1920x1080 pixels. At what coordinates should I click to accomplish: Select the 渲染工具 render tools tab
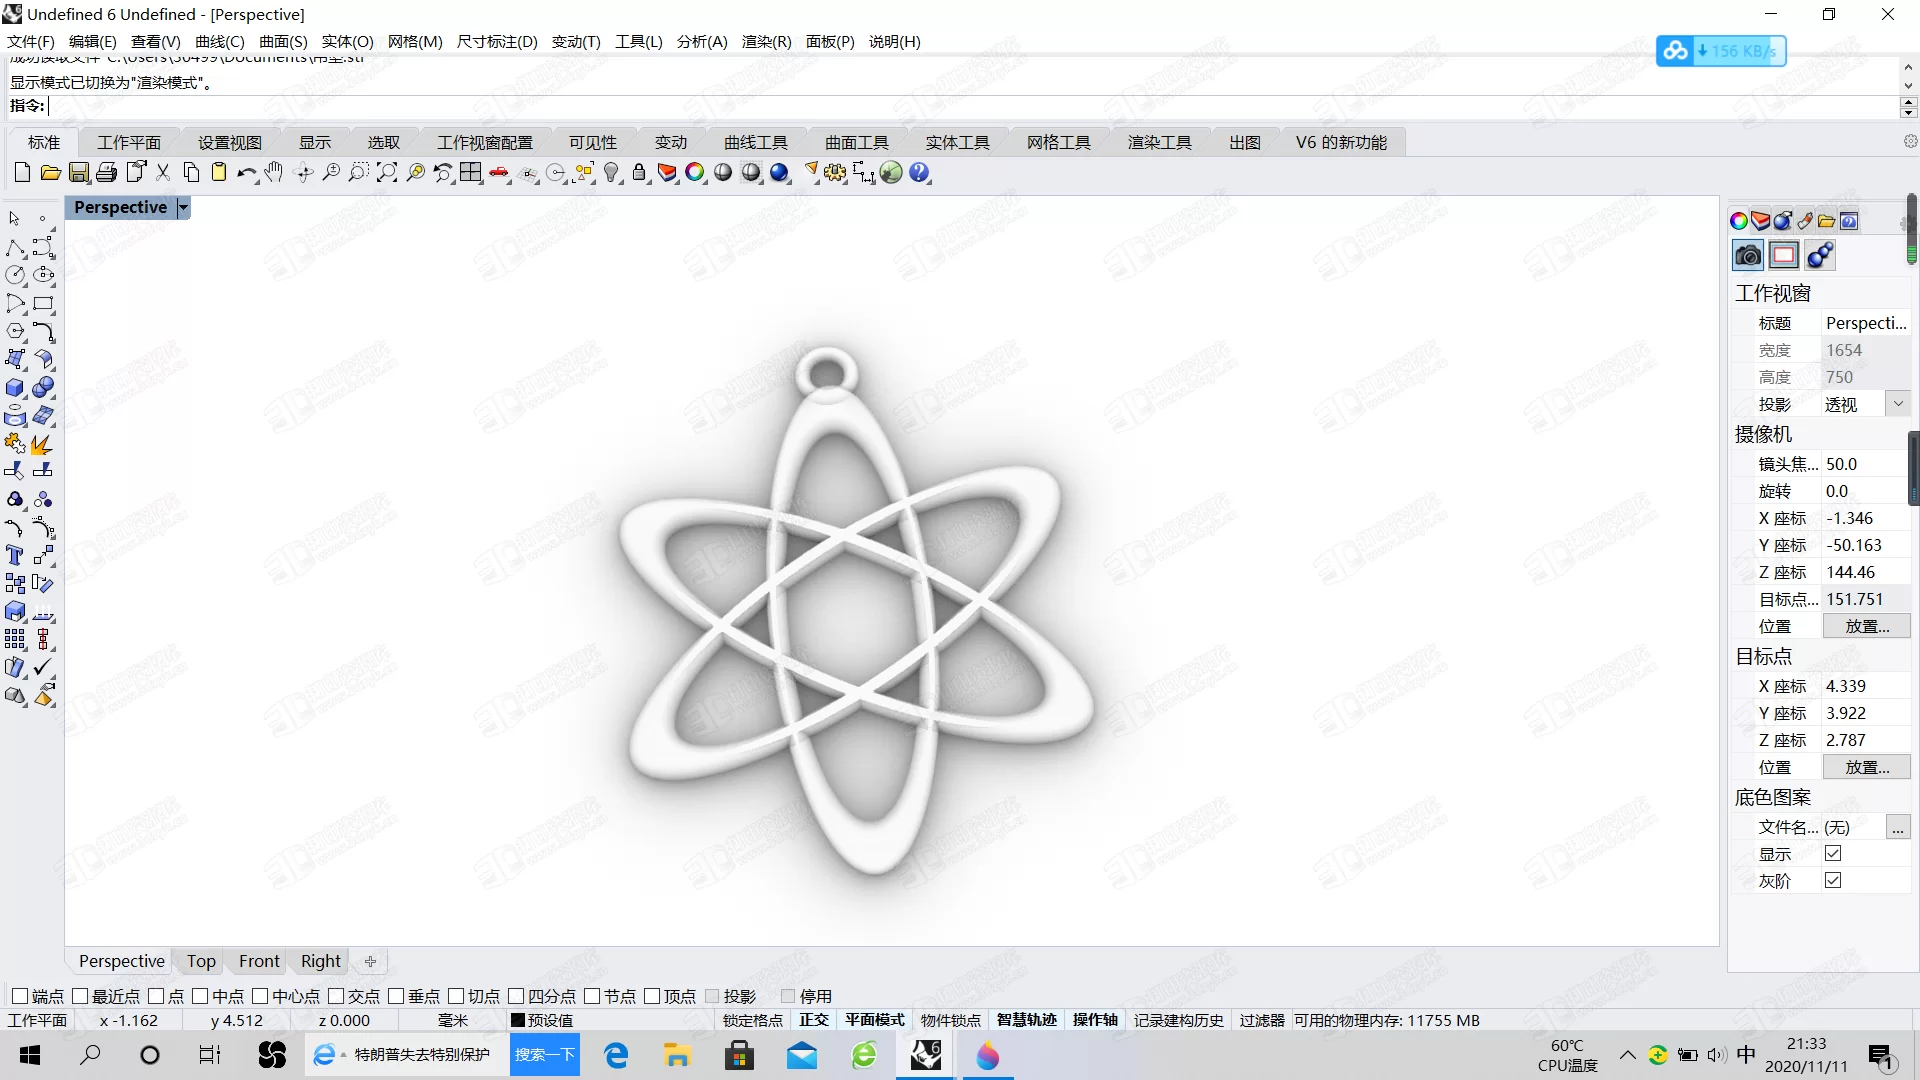1158,141
